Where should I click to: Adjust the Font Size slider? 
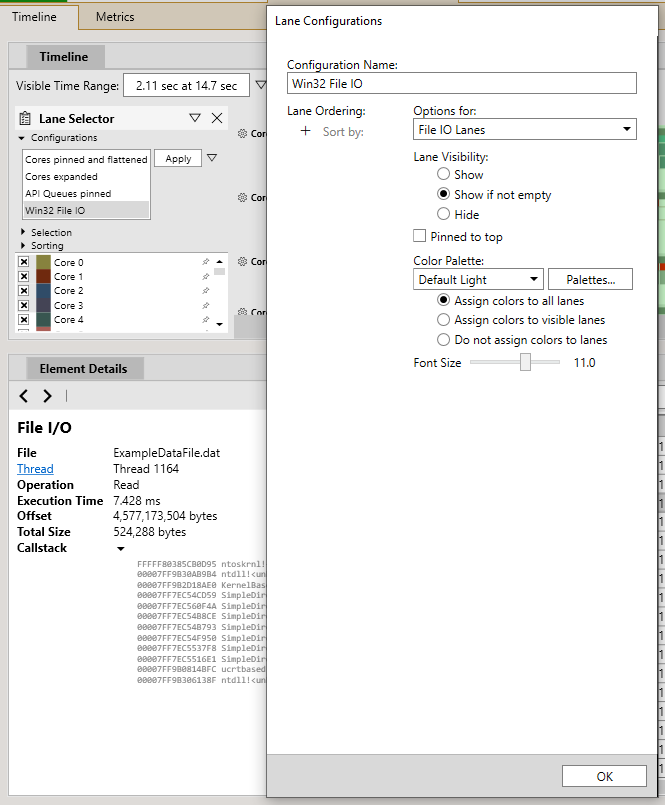click(x=525, y=362)
